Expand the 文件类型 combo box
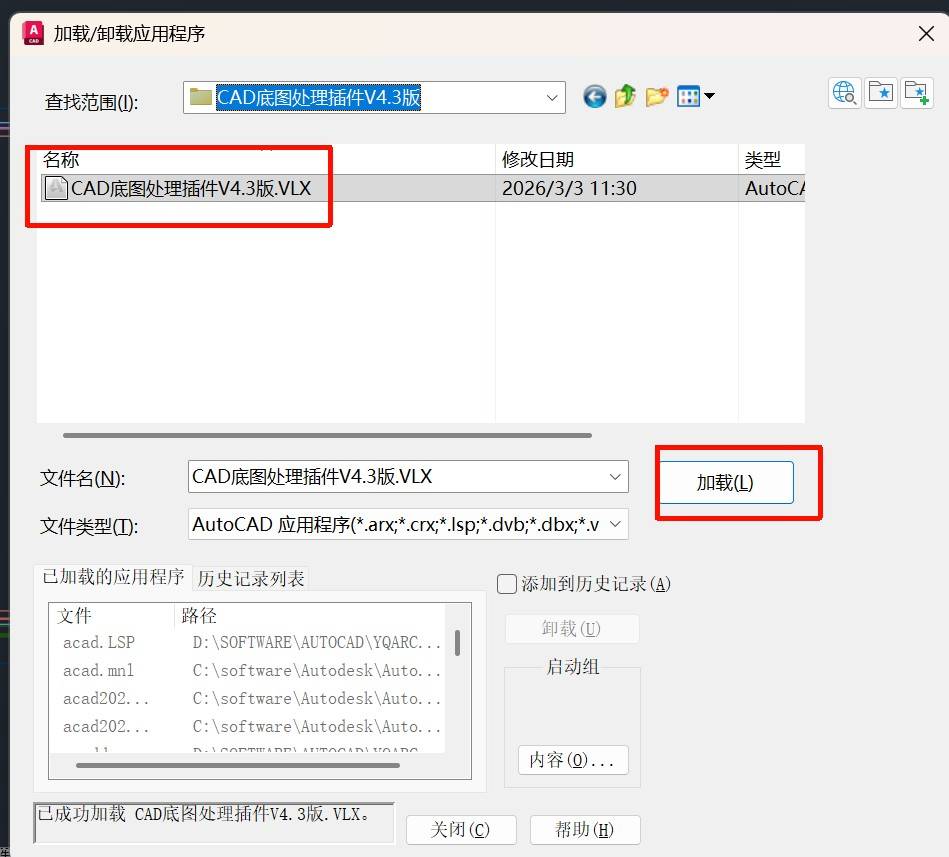This screenshot has height=857, width=949. [x=615, y=524]
